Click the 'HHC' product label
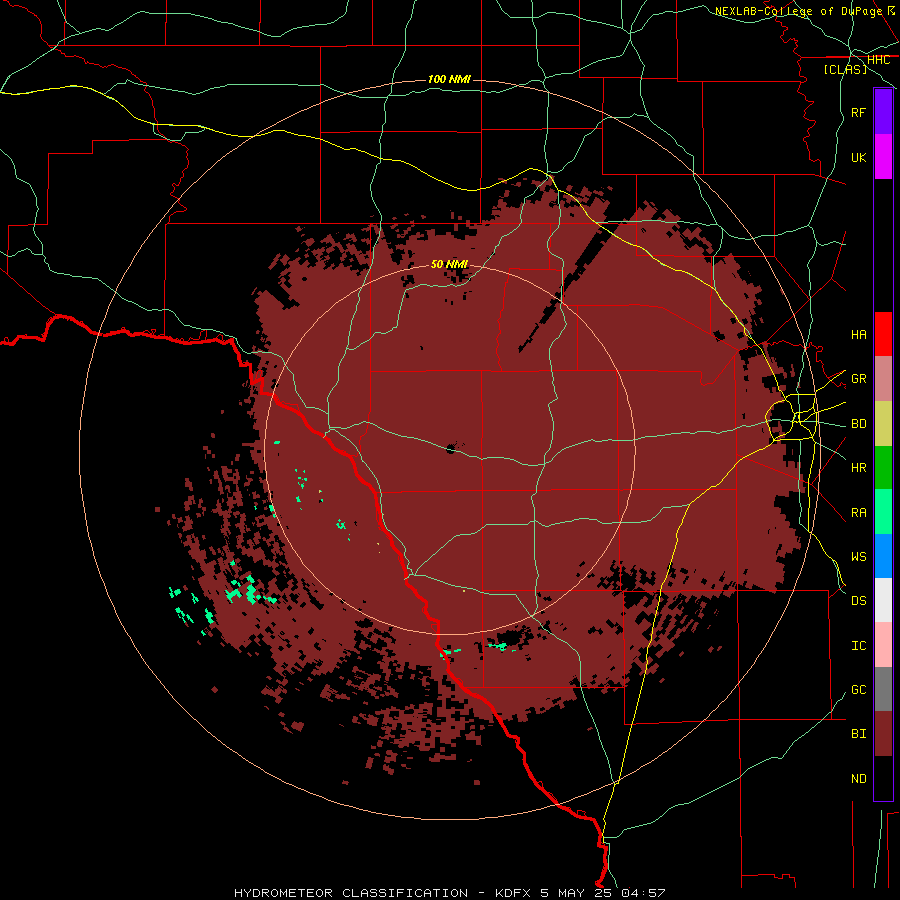 tap(878, 59)
